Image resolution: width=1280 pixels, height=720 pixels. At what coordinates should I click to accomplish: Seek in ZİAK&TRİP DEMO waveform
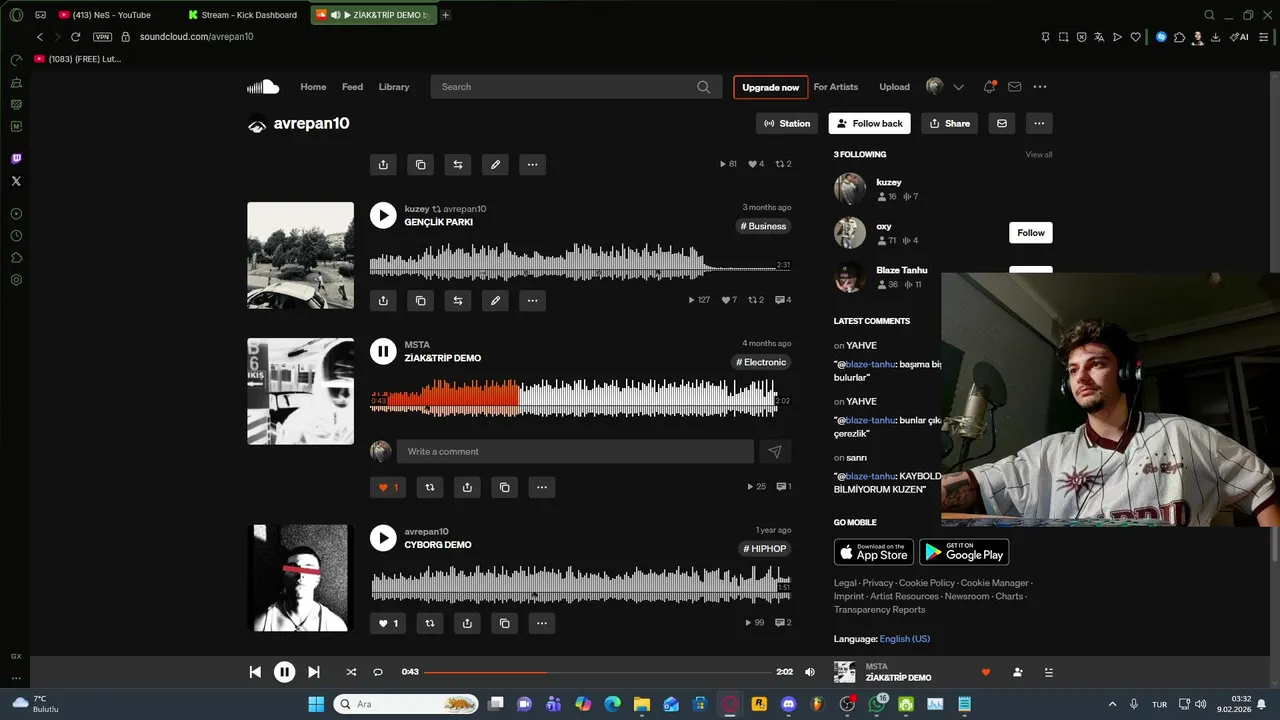pos(580,397)
